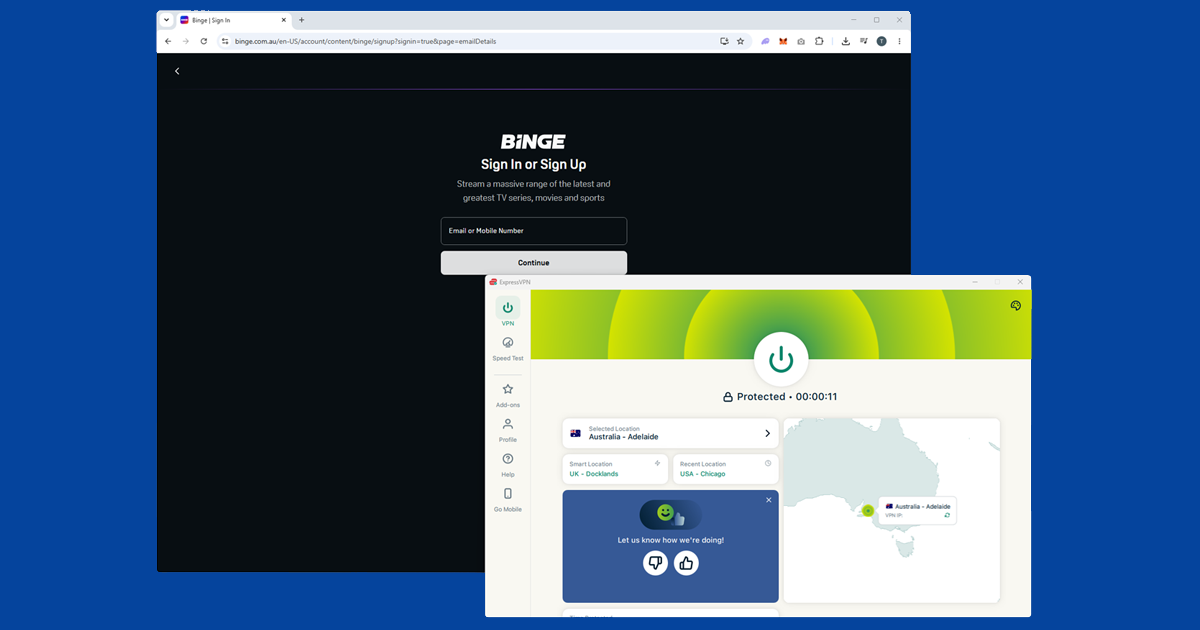Click the back arrow on the Binge page
This screenshot has height=630, width=1200.
point(177,71)
